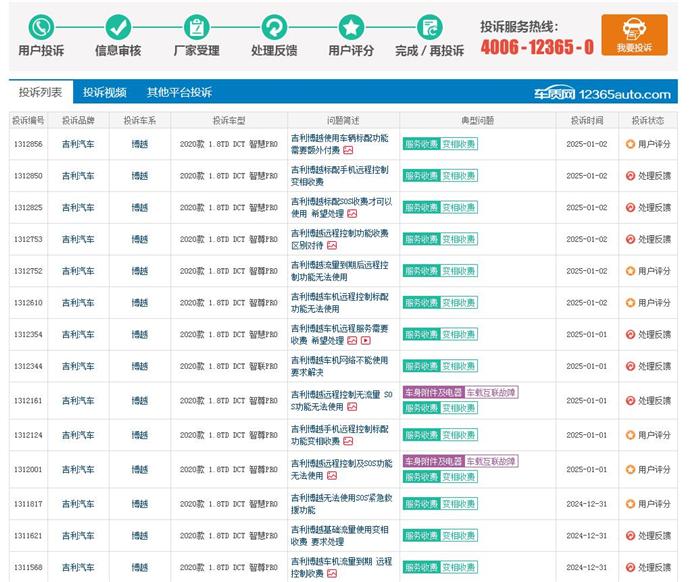700x582 pixels.
Task: Click the 完成/再投诉 document step icon
Action: tap(429, 27)
